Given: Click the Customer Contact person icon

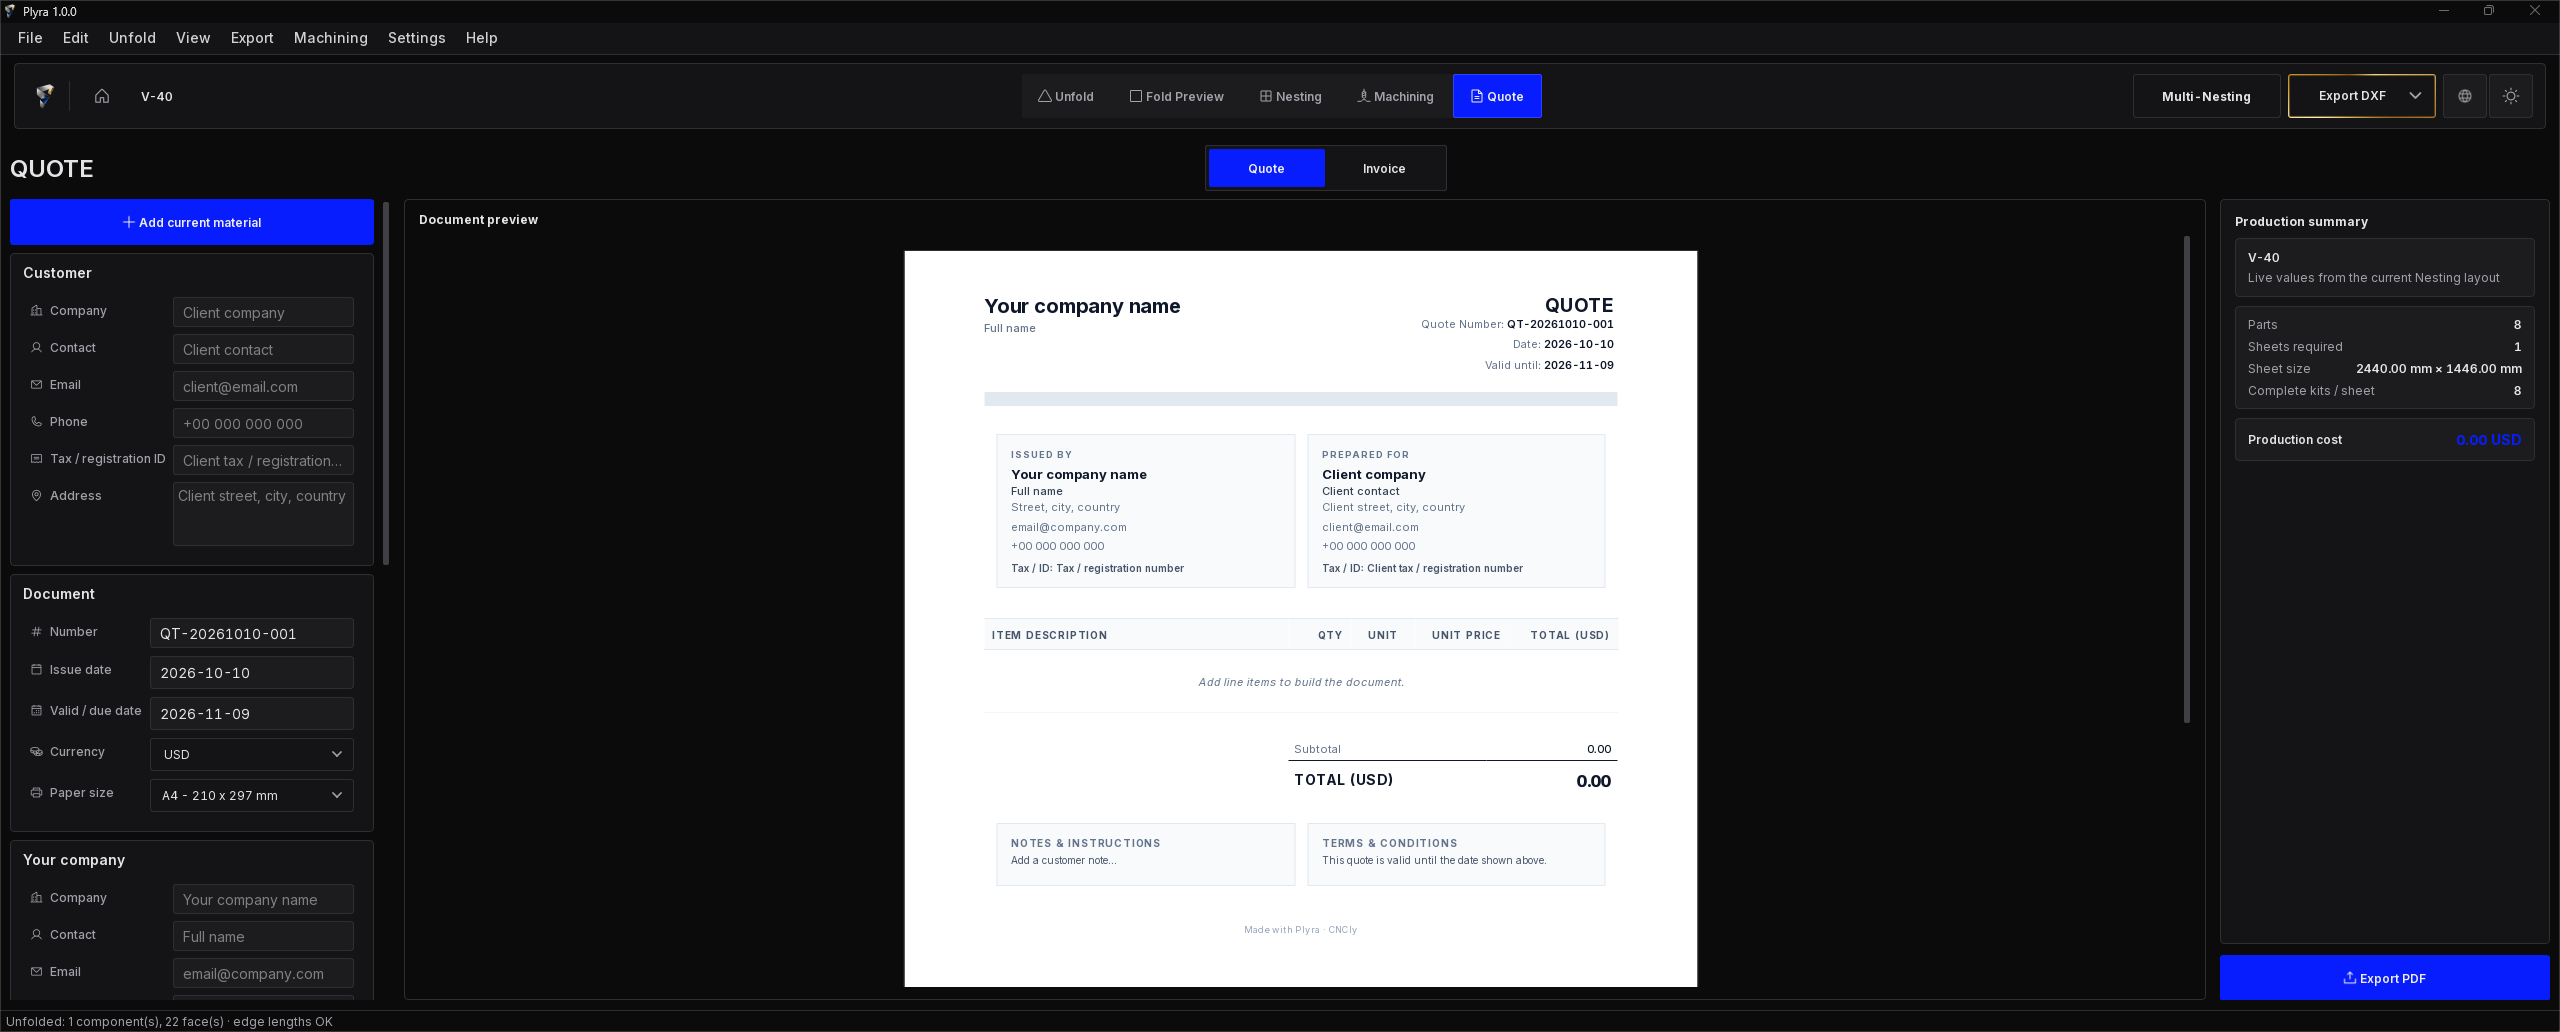Looking at the screenshot, I should (37, 348).
